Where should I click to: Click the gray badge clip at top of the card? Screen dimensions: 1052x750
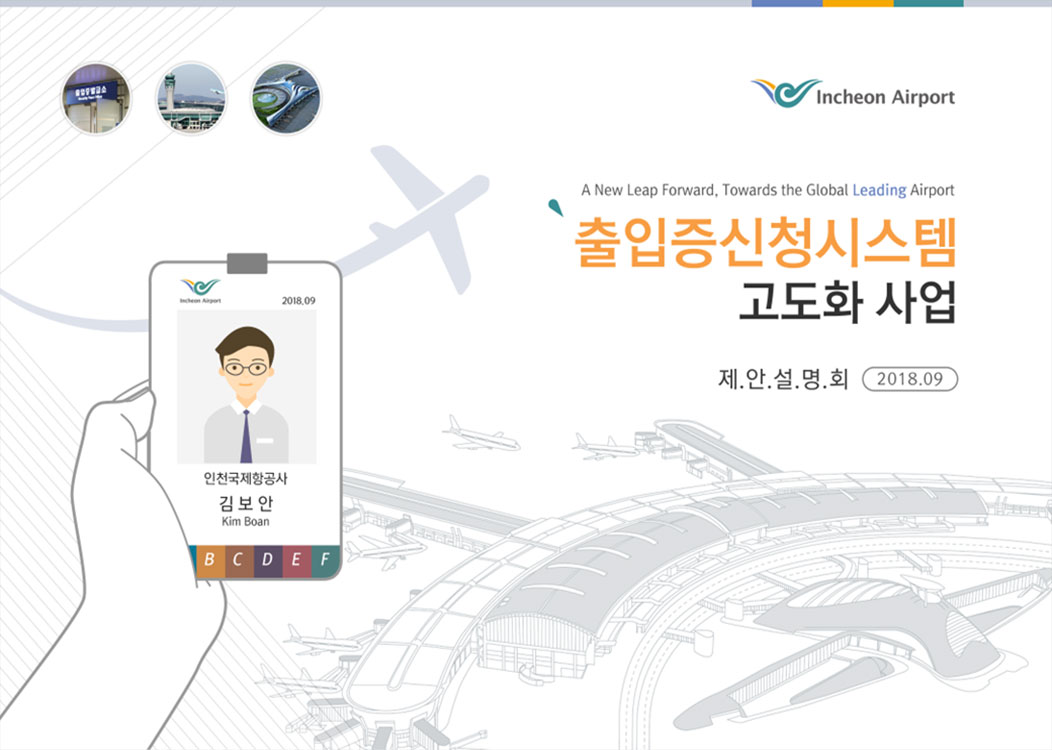click(x=247, y=263)
